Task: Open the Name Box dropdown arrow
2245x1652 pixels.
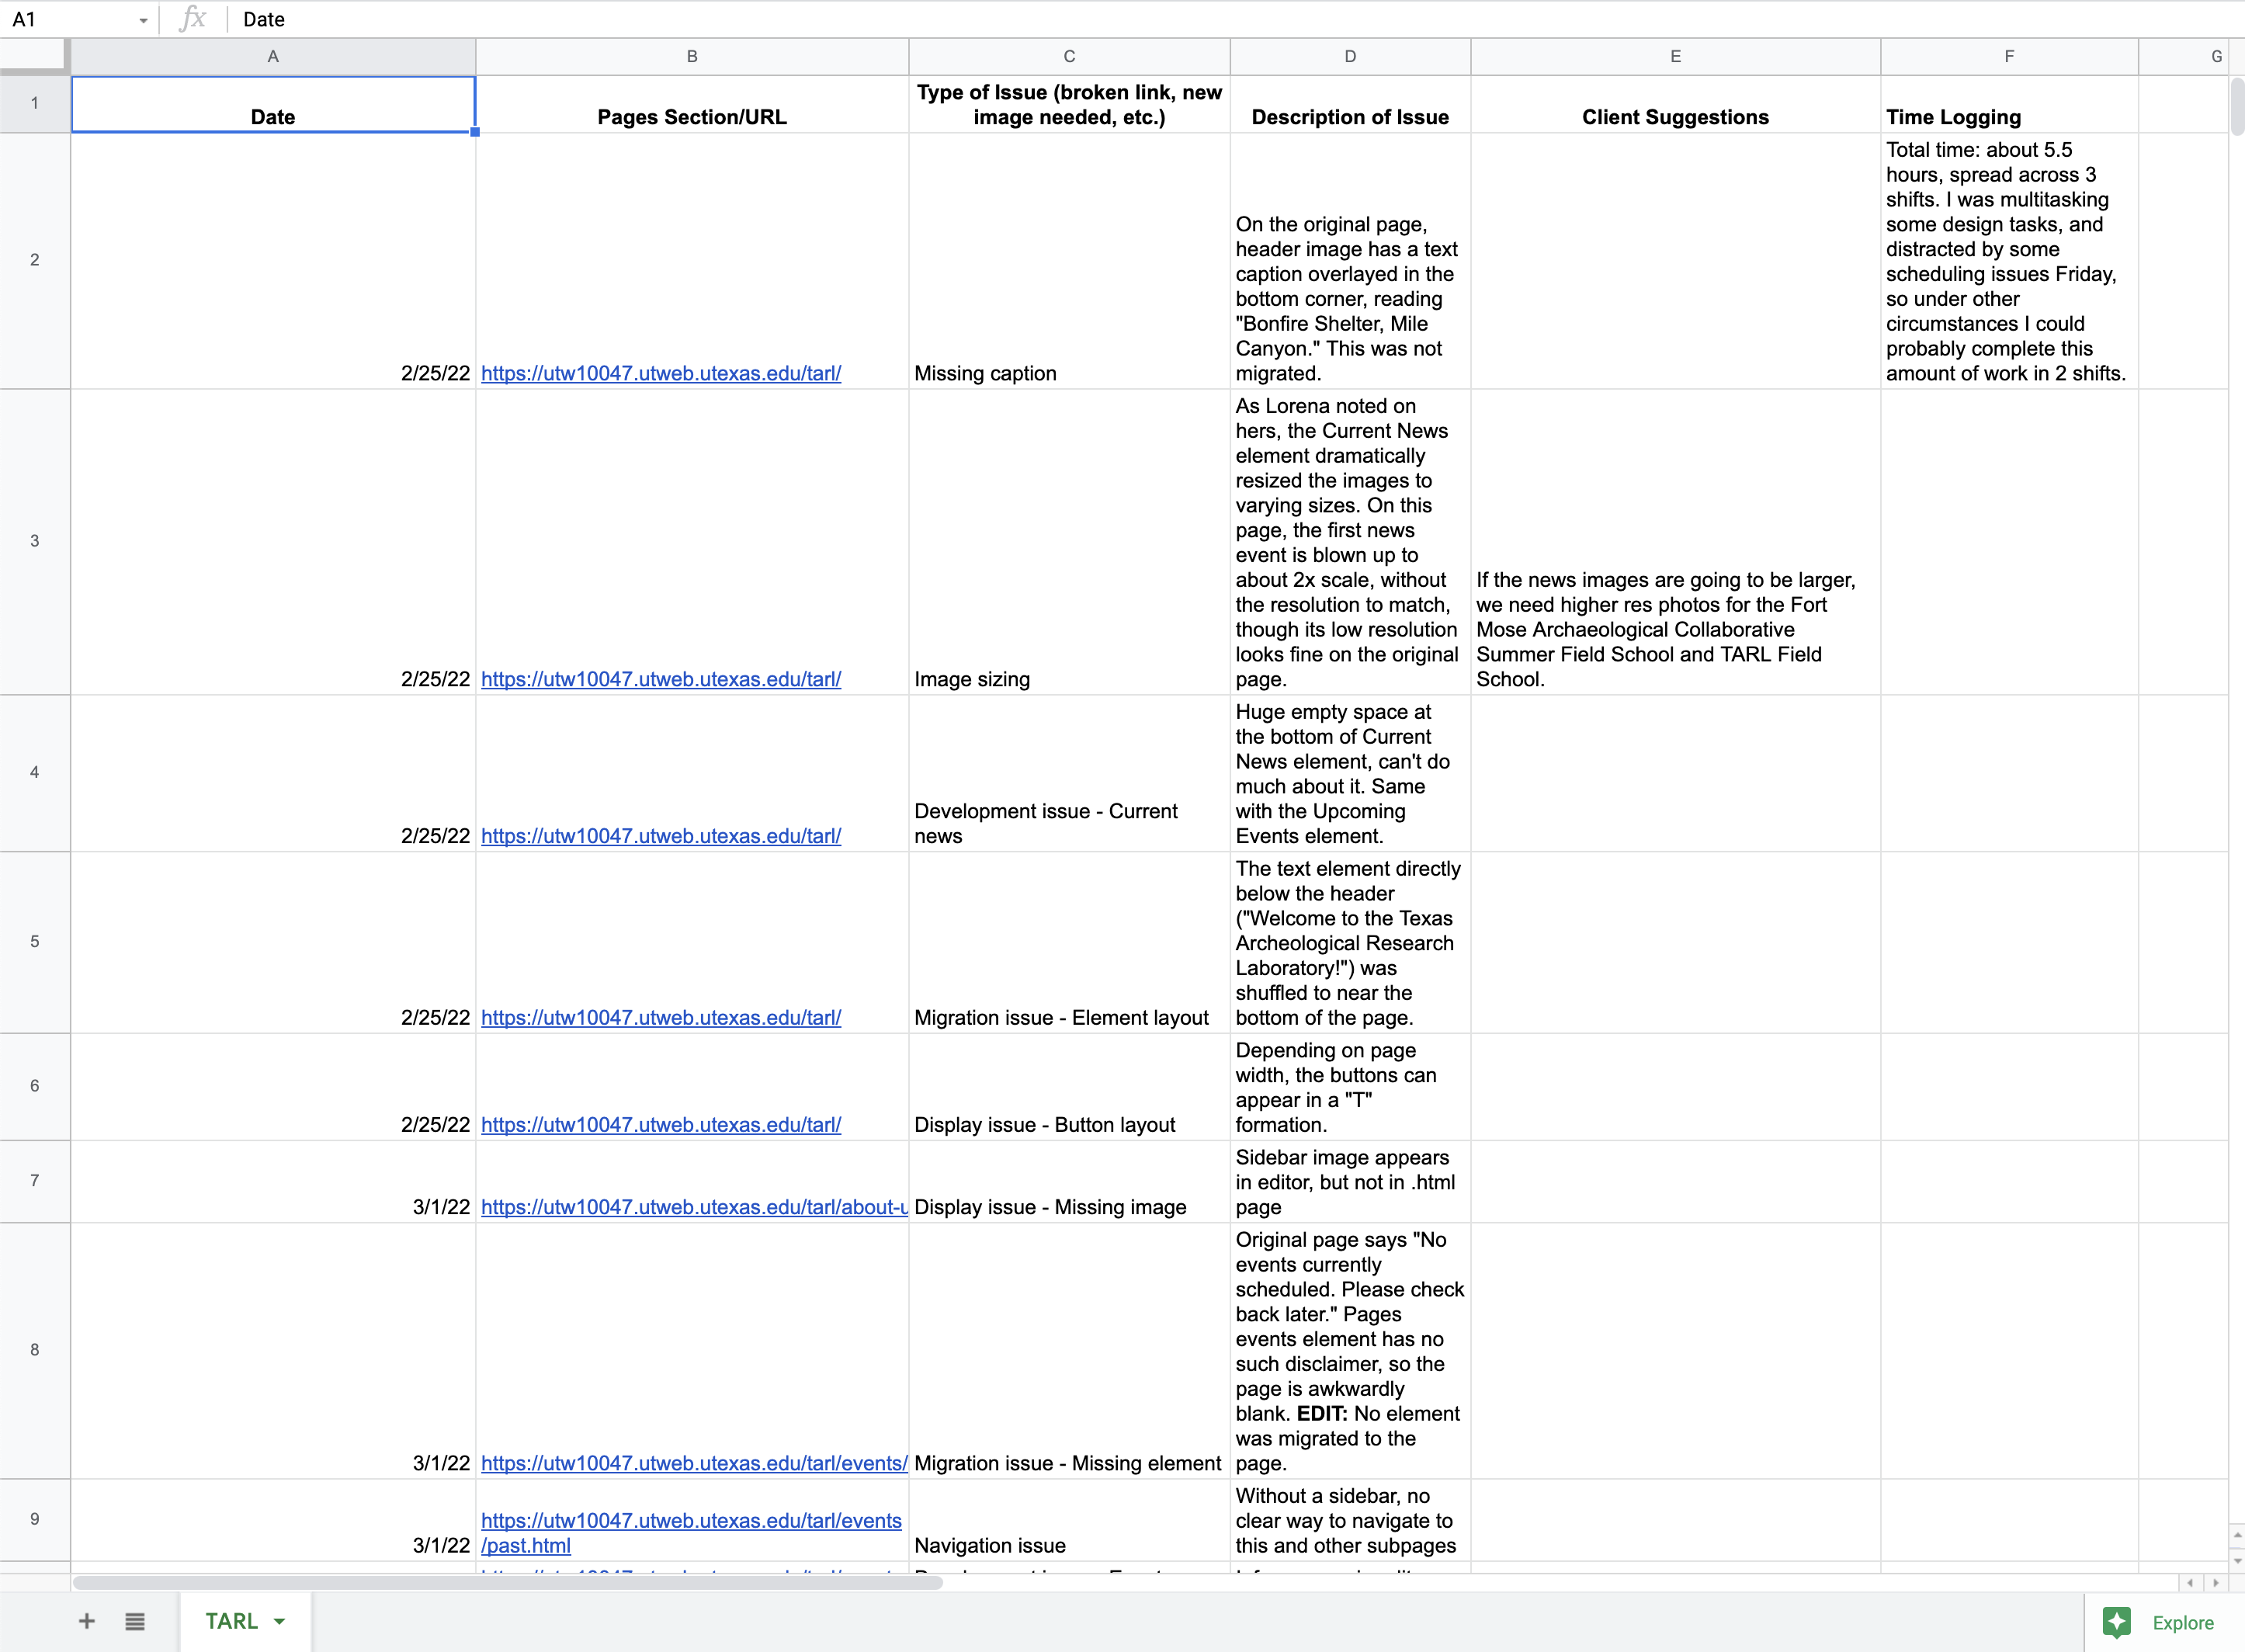Action: point(143,20)
